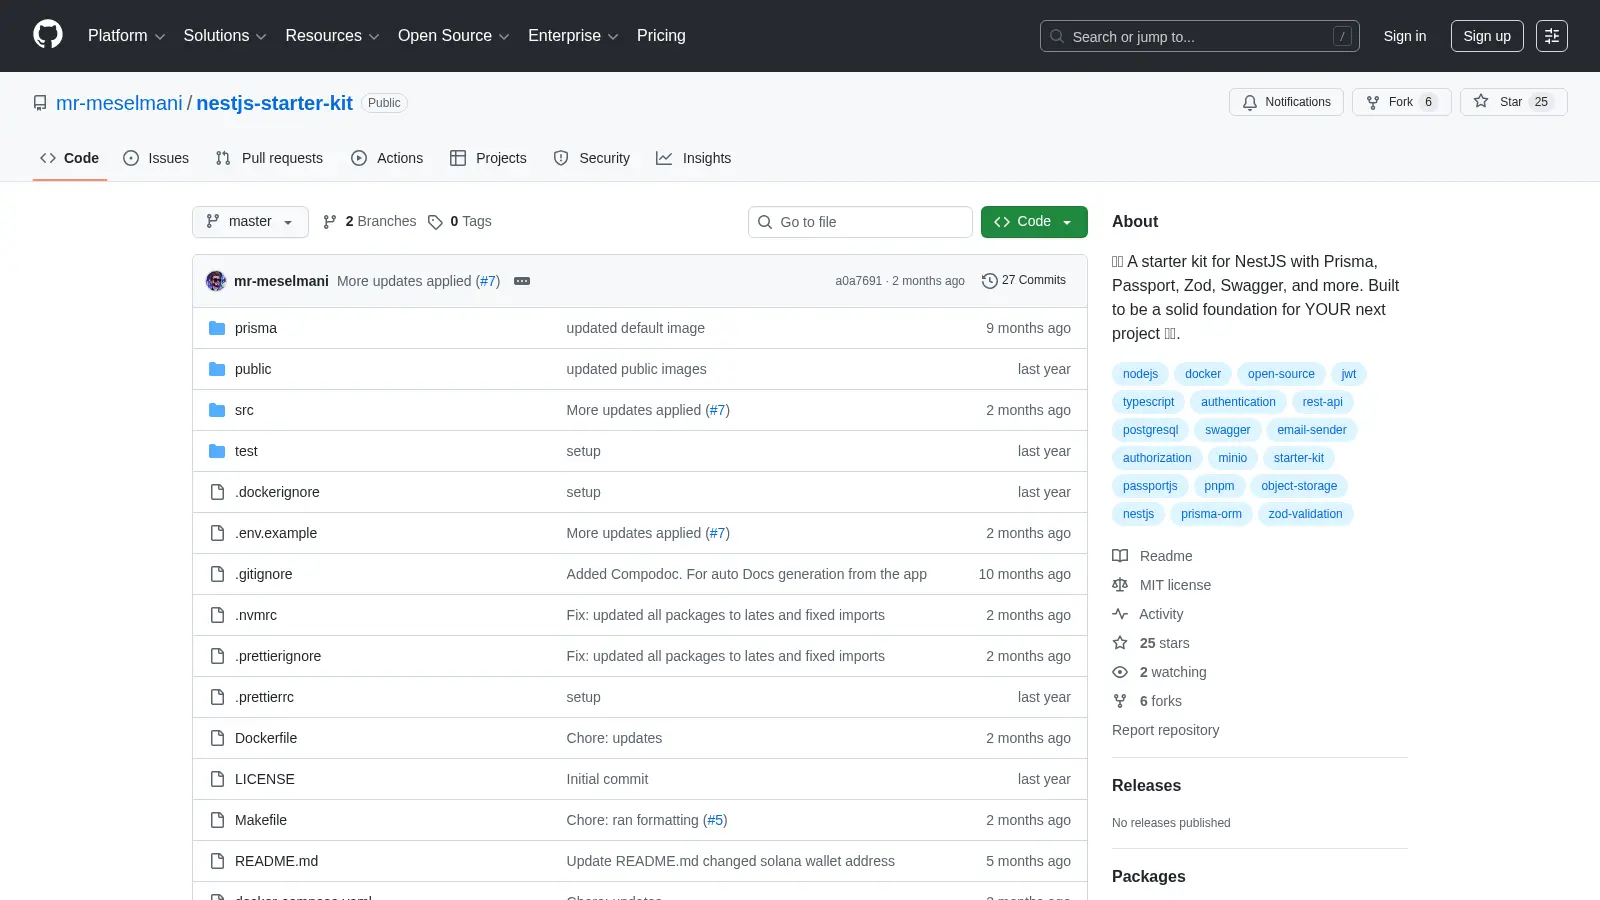1600x900 pixels.
Task: Open the command palette icon in header
Action: (x=1552, y=36)
